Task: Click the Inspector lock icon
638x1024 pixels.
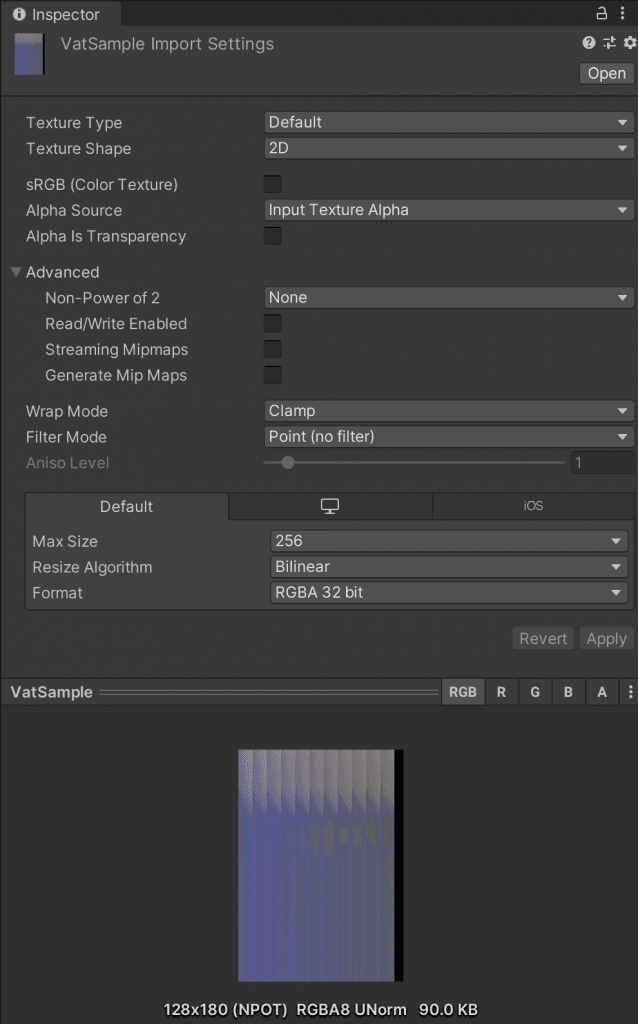Action: pos(602,14)
